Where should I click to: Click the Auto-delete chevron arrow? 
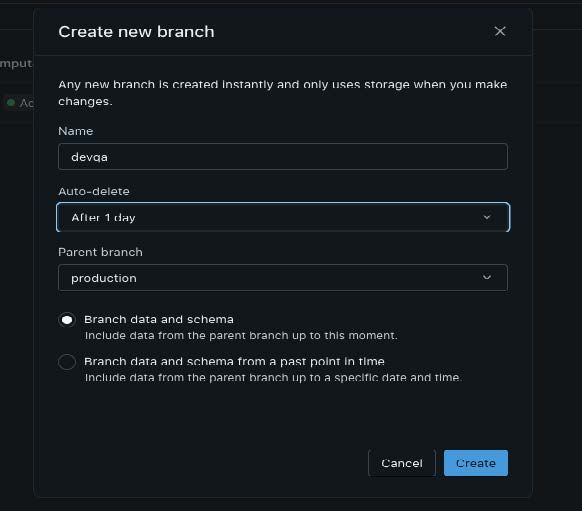pyautogui.click(x=487, y=217)
